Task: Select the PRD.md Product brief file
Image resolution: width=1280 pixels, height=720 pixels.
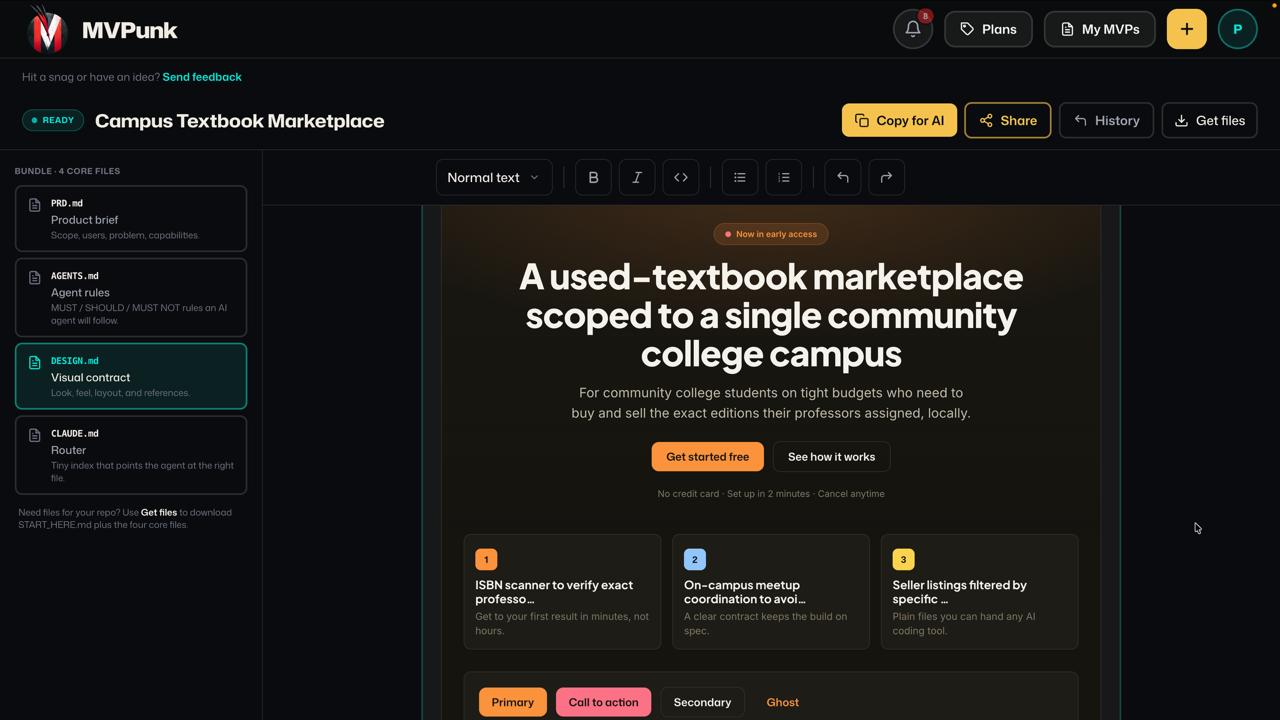Action: click(x=131, y=218)
